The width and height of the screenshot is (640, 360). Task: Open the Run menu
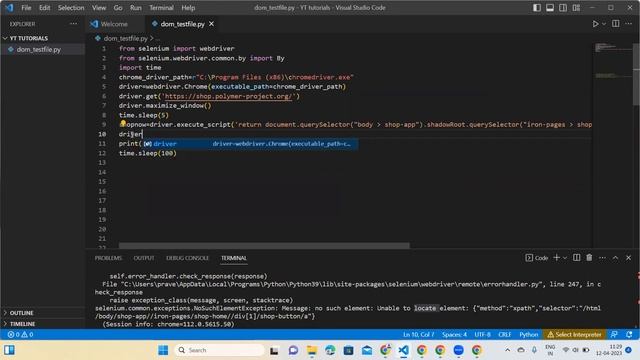[136, 8]
